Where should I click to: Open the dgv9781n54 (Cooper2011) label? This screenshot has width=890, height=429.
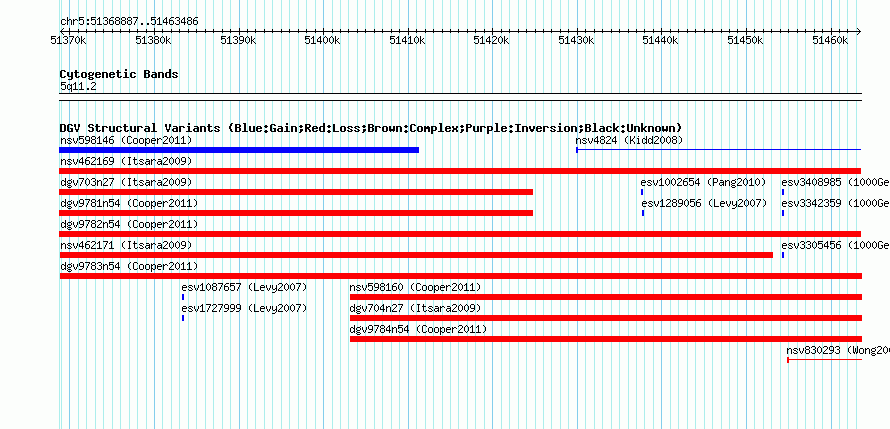click(129, 203)
